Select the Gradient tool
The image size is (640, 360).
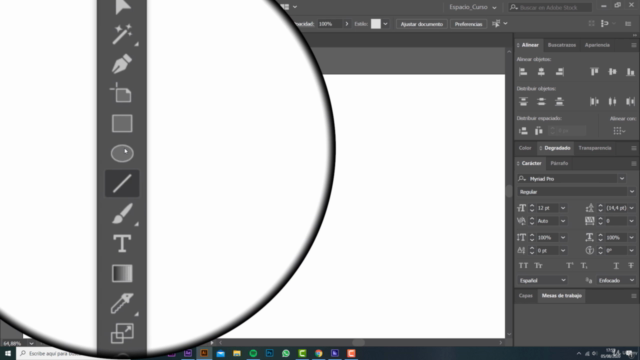click(x=122, y=273)
